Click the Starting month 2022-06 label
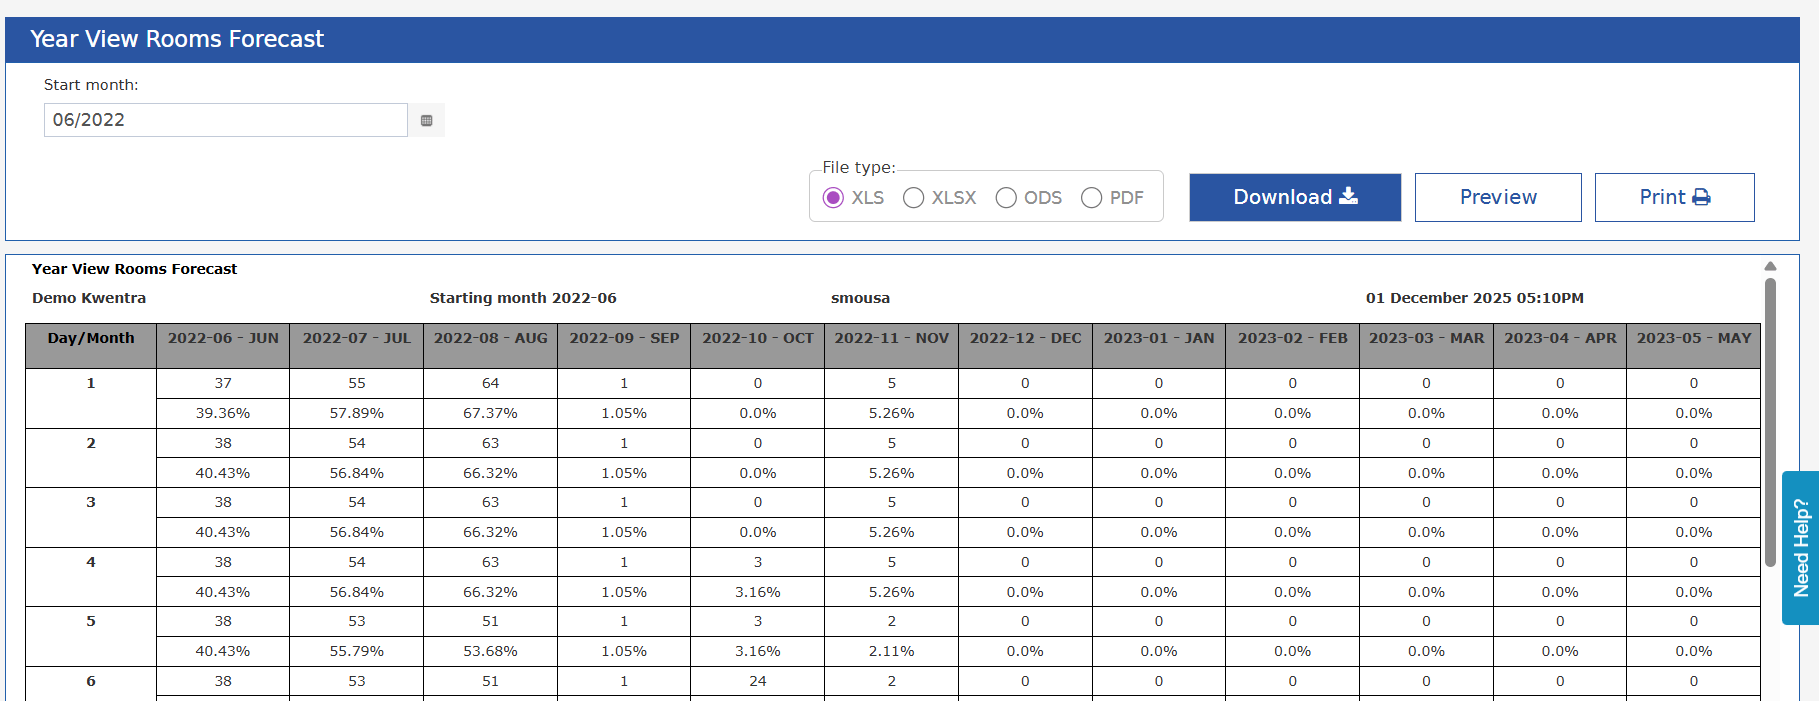Viewport: 1819px width, 701px height. [523, 298]
